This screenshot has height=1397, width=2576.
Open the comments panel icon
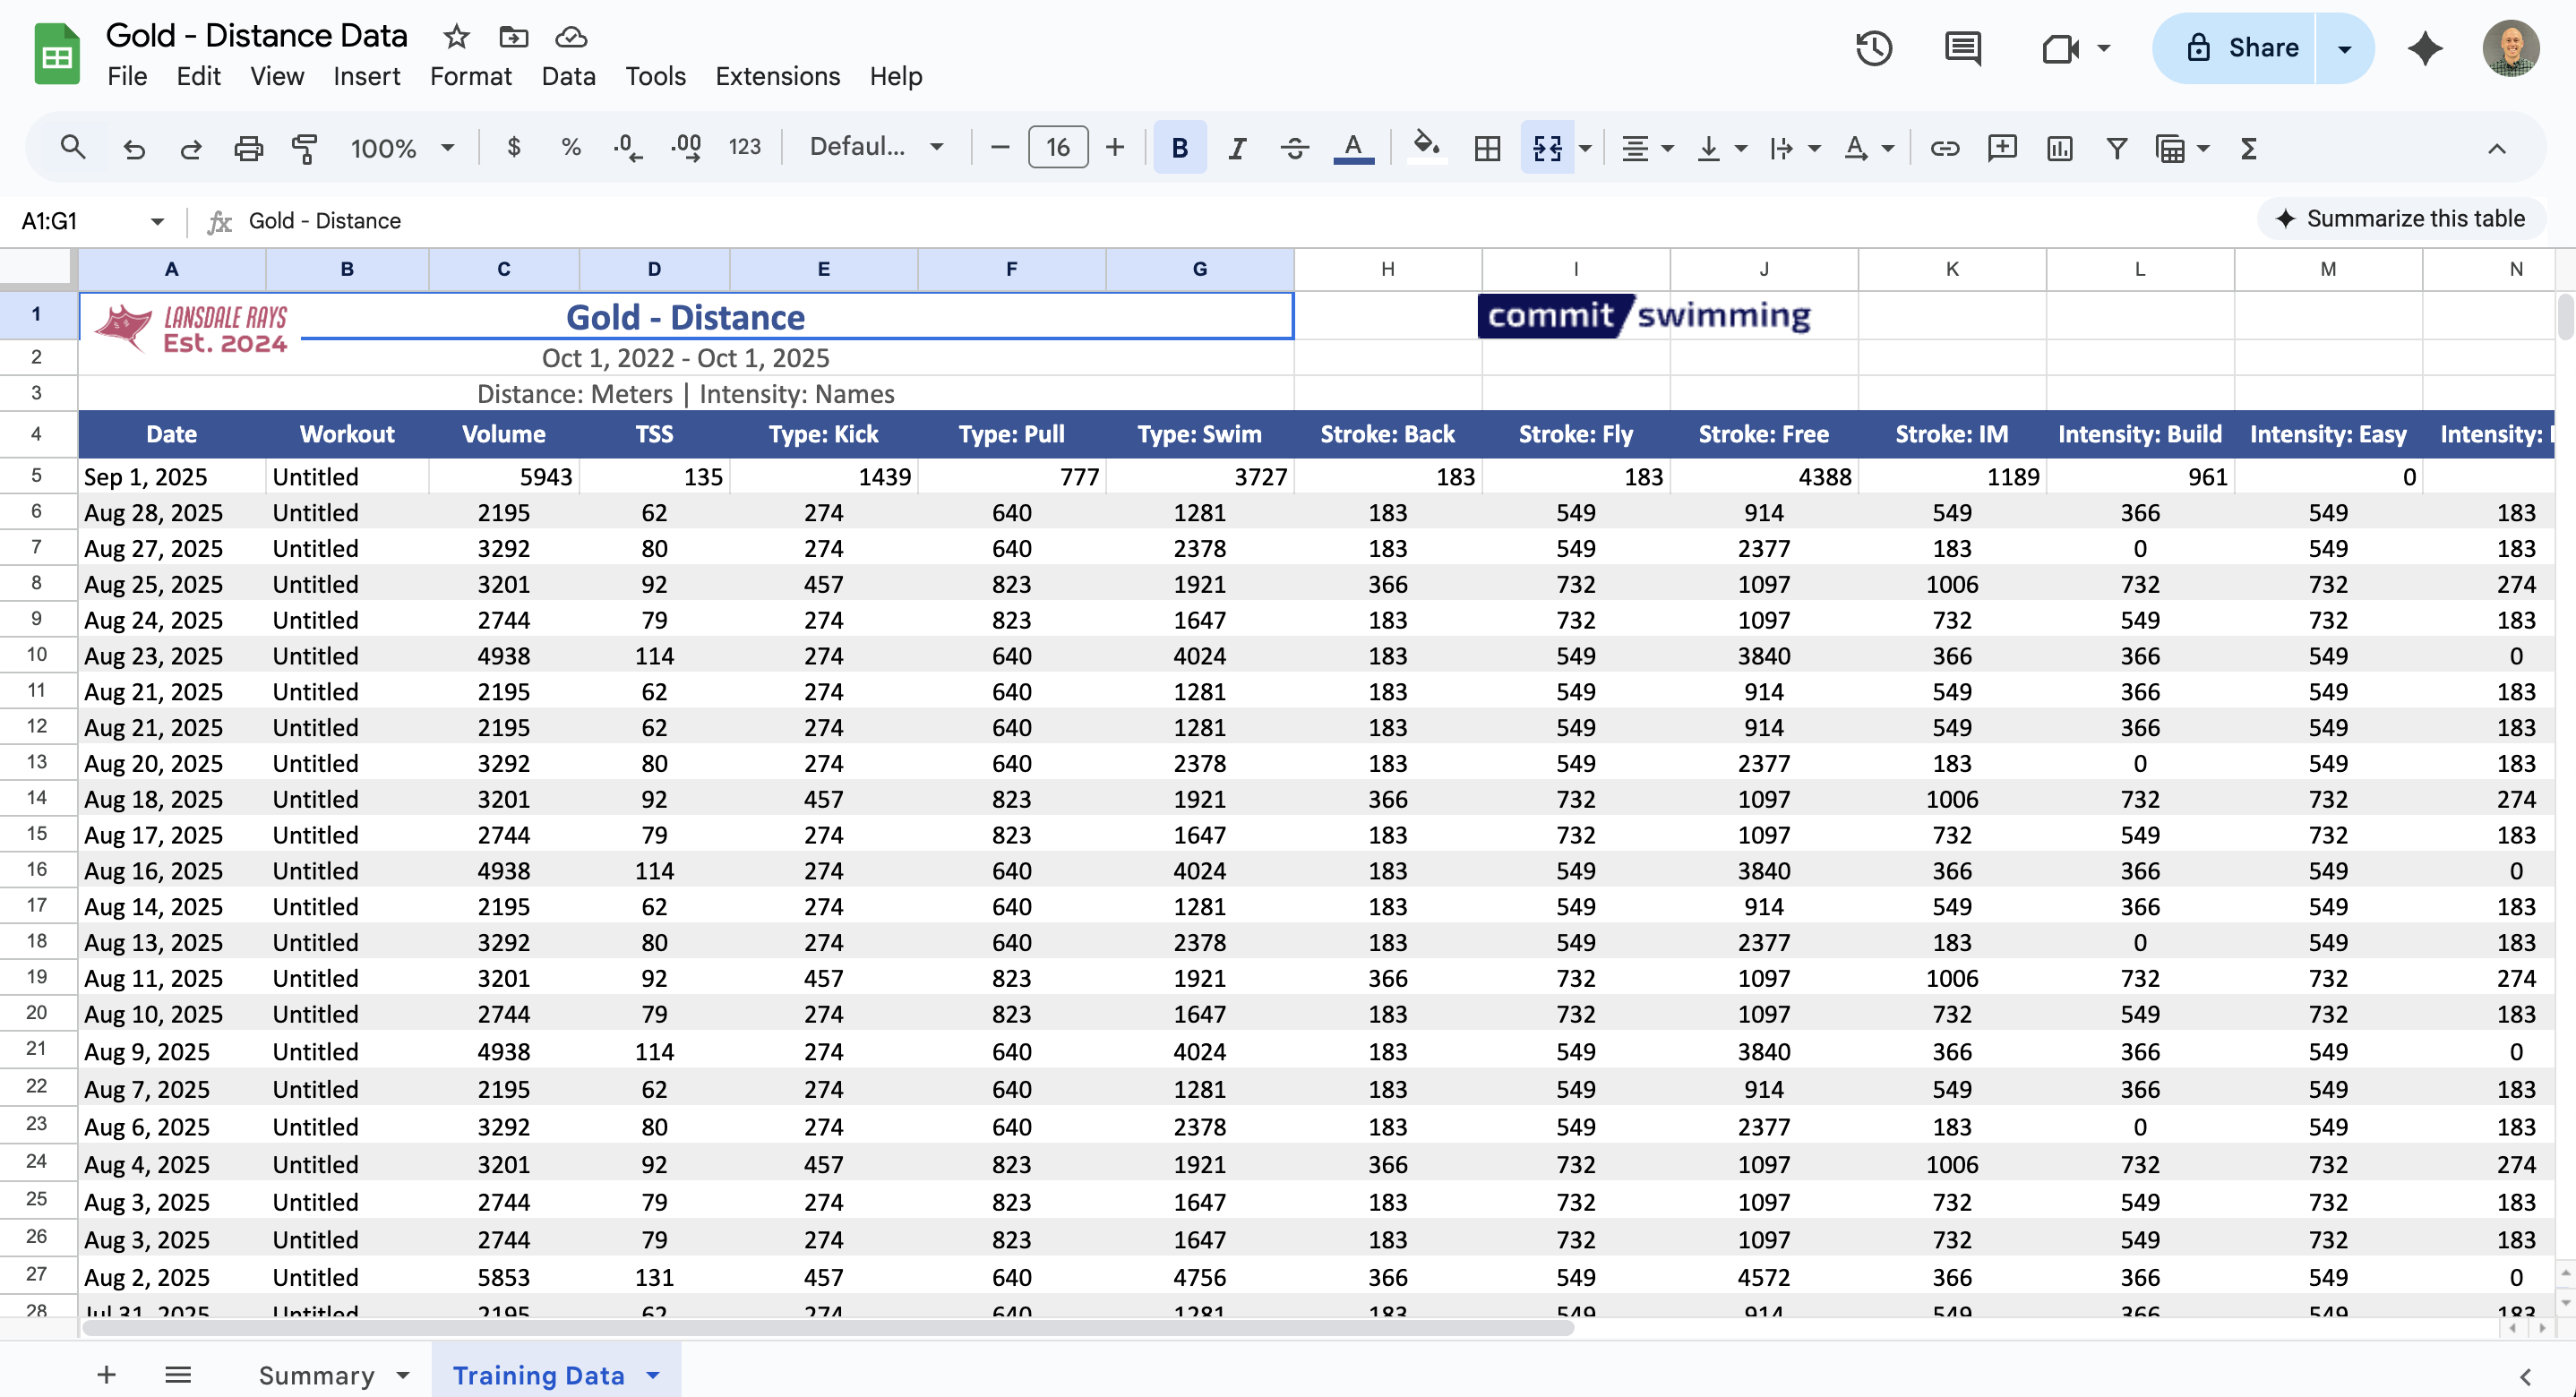pyautogui.click(x=1962, y=48)
